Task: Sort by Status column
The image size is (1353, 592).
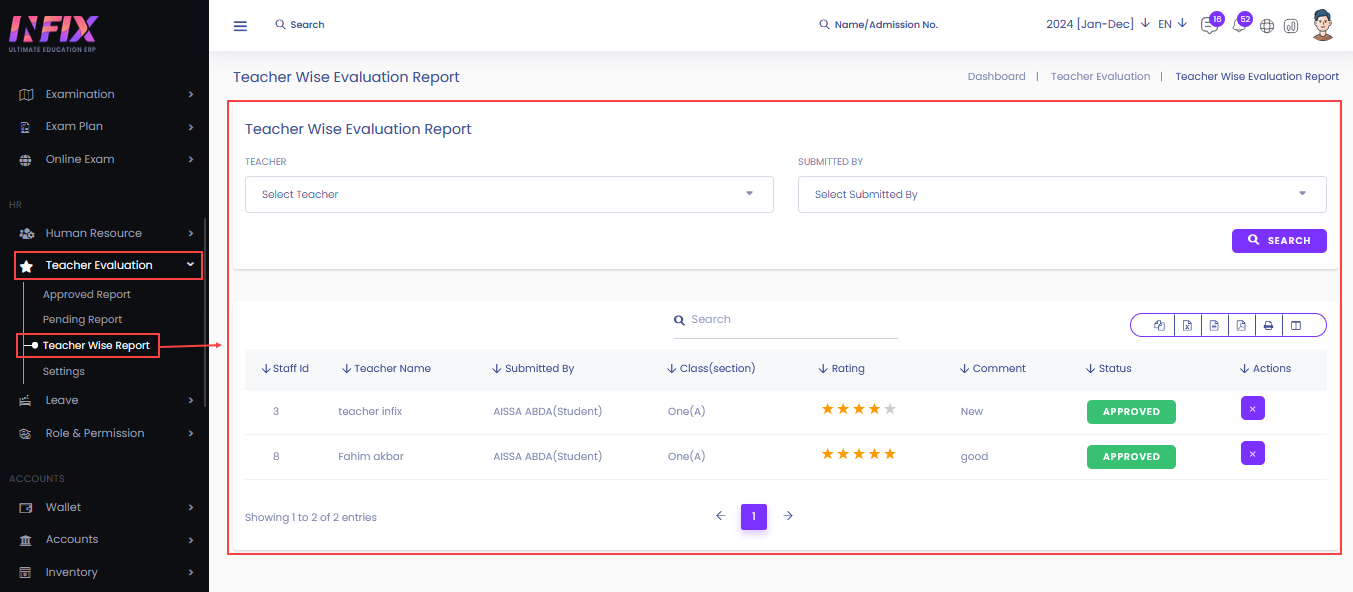Action: [x=1108, y=369]
